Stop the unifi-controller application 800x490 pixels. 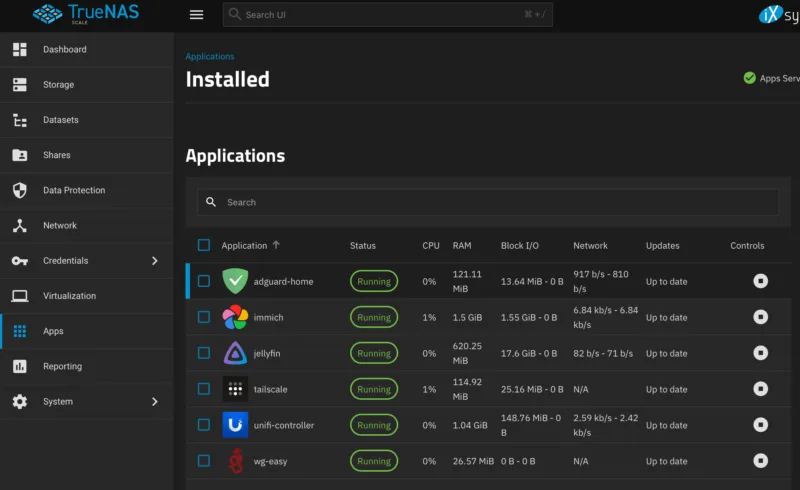tap(760, 425)
